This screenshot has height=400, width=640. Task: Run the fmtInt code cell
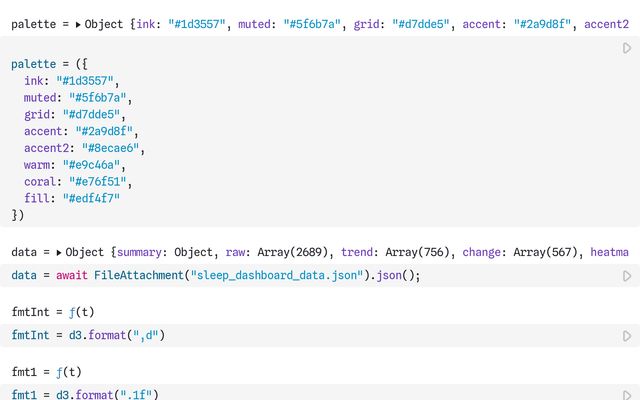(x=627, y=336)
